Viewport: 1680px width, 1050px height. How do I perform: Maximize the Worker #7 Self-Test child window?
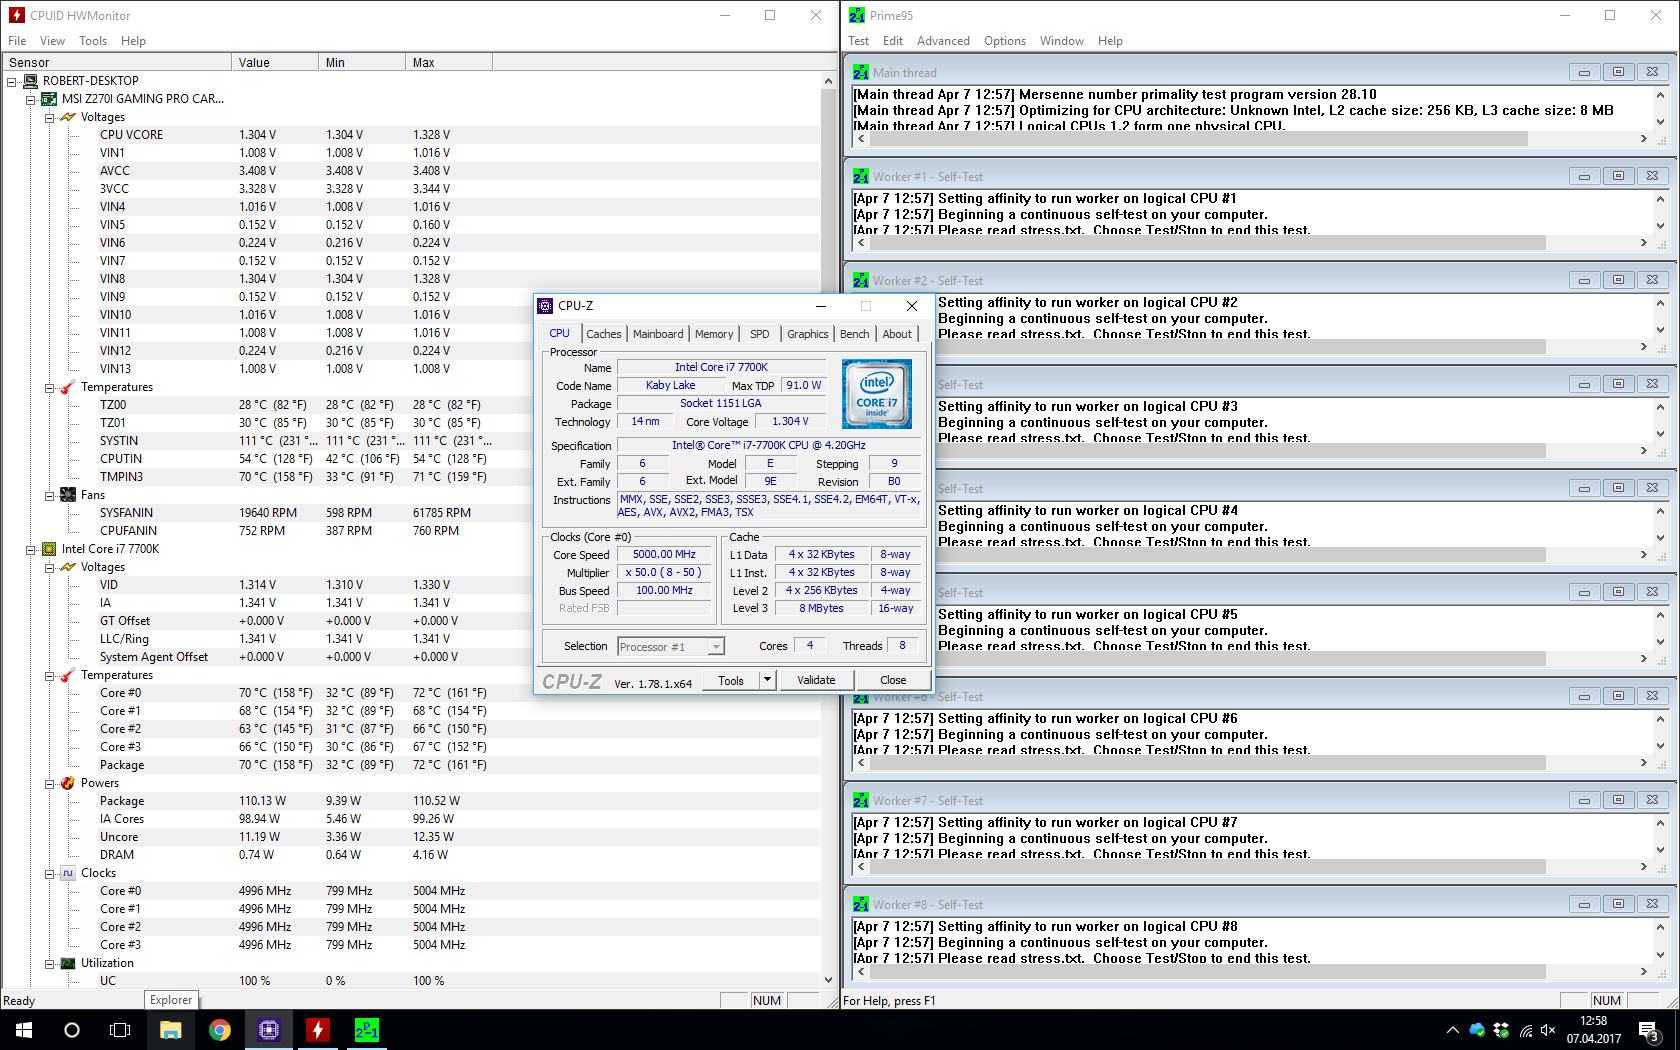(x=1618, y=800)
